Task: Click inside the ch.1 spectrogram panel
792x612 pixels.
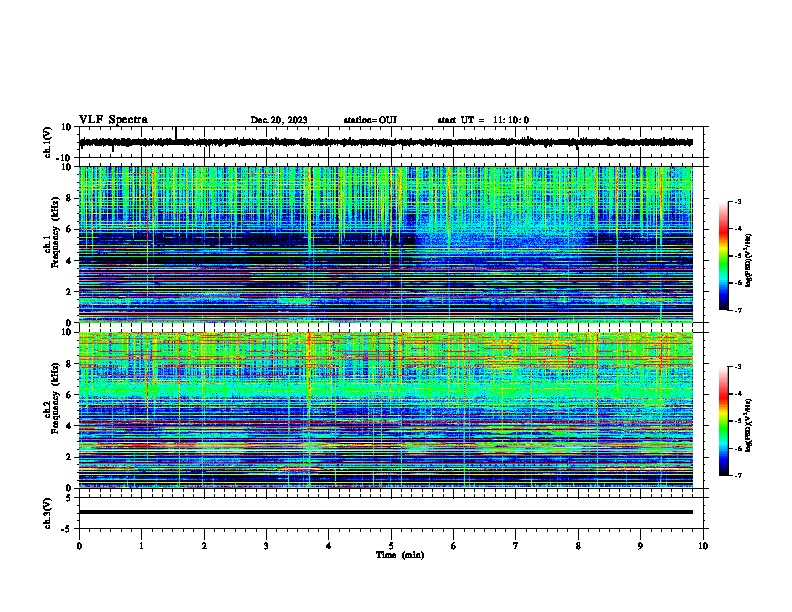Action: pos(386,244)
